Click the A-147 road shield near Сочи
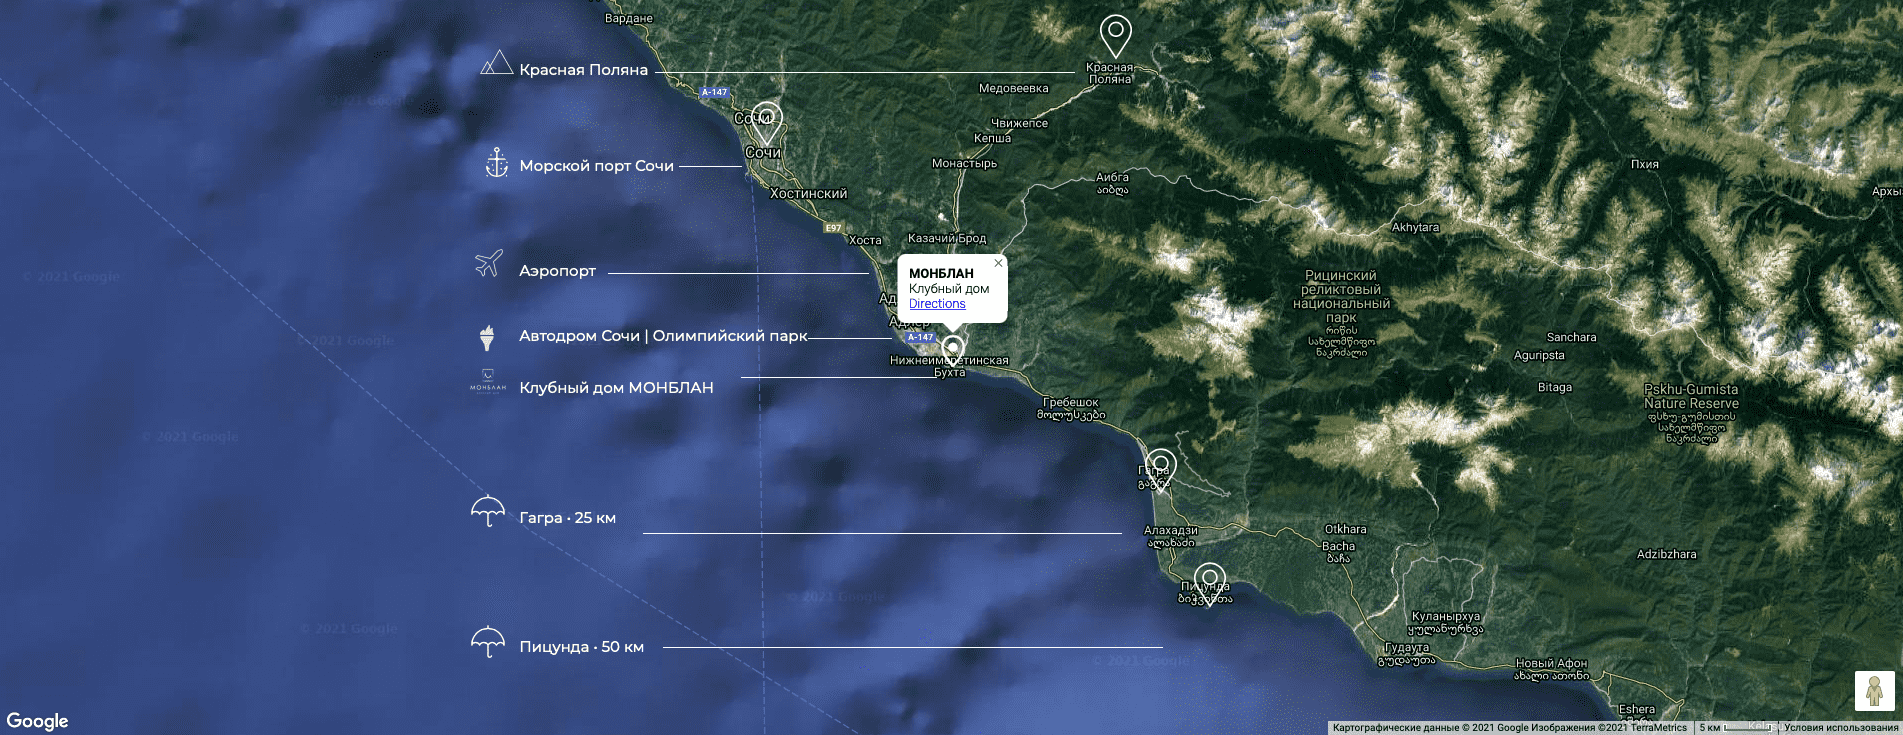The width and height of the screenshot is (1903, 735). pos(714,92)
